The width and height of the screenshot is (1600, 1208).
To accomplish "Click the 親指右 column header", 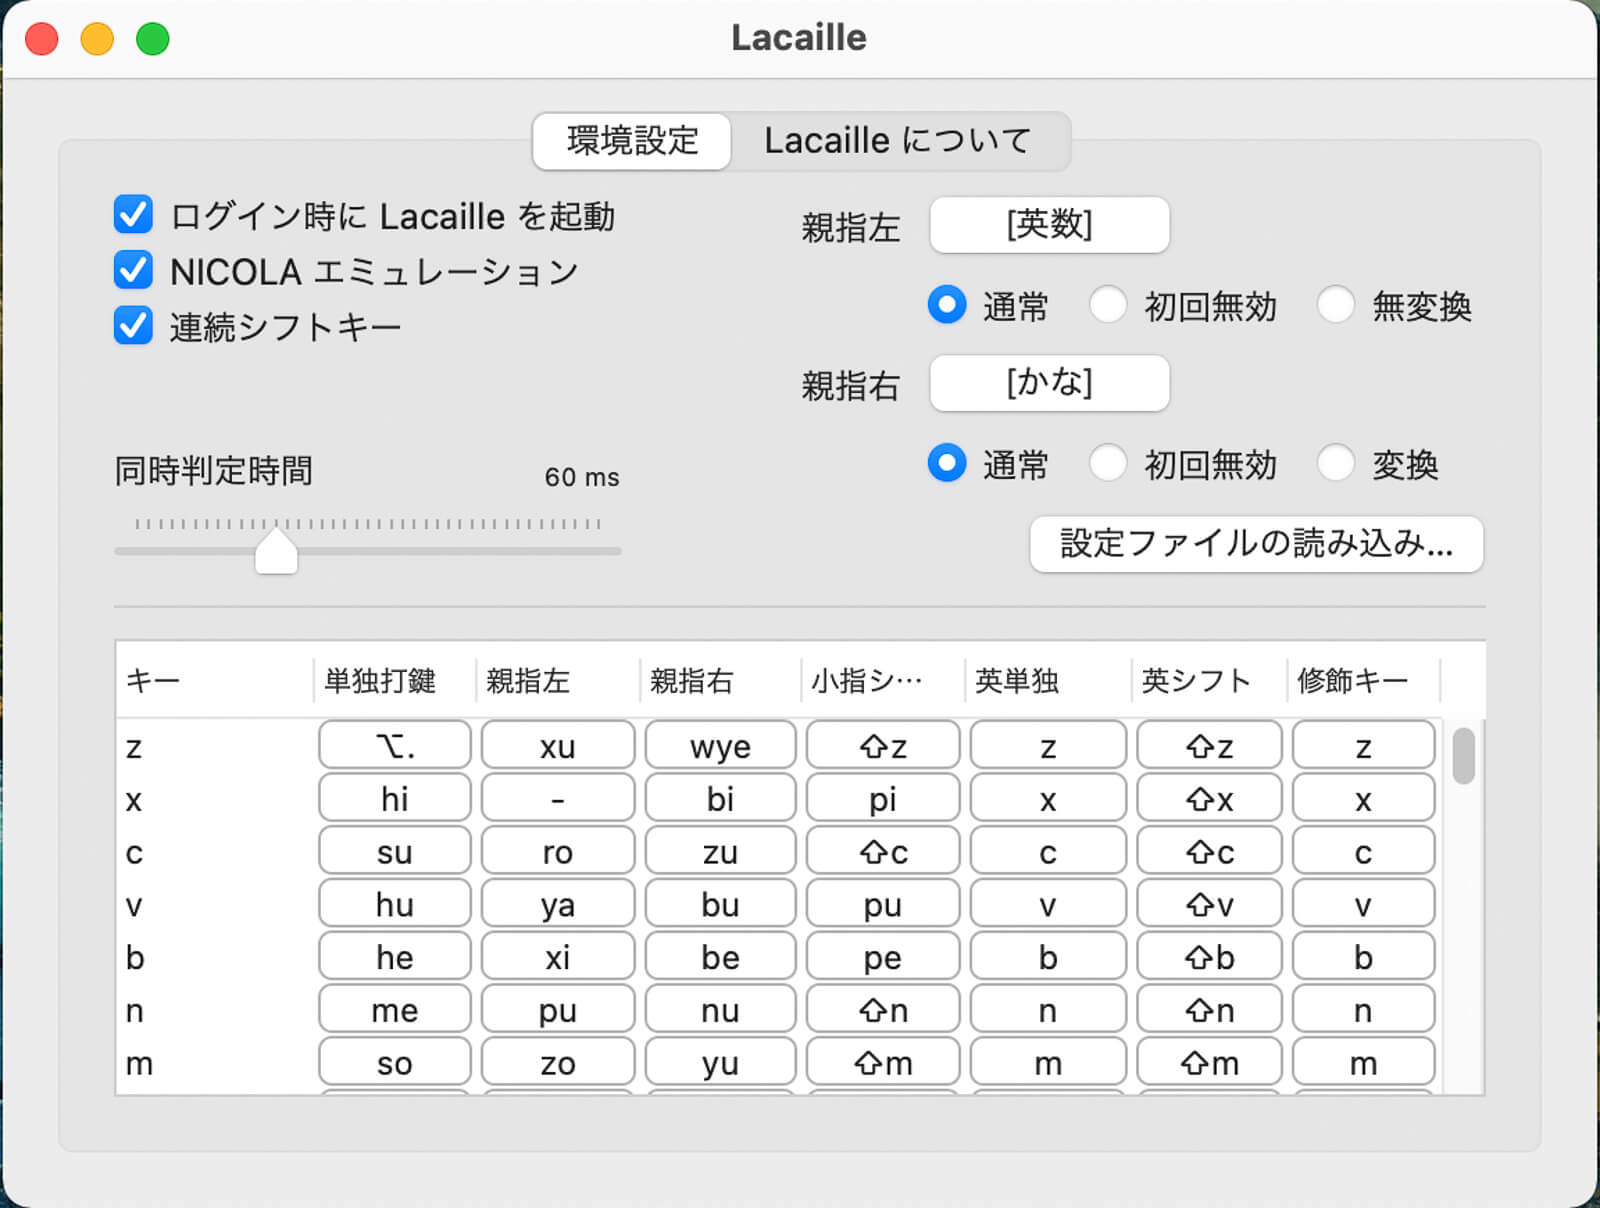I will 720,680.
